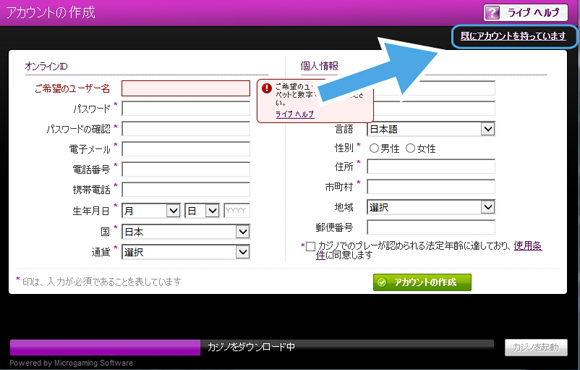
Task: Focus the YYYY birth year field
Action: [237, 211]
